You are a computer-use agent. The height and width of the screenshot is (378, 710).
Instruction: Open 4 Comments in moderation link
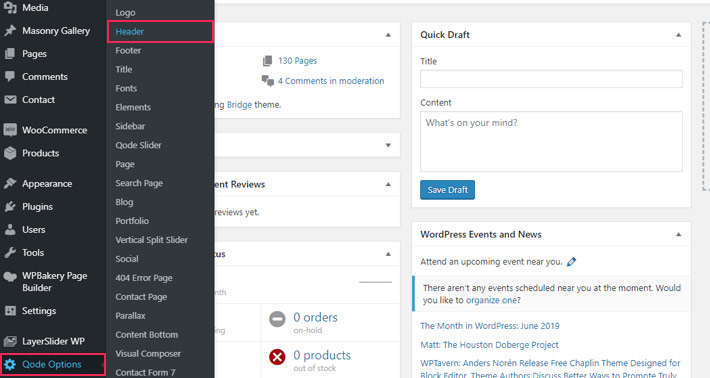click(x=331, y=81)
